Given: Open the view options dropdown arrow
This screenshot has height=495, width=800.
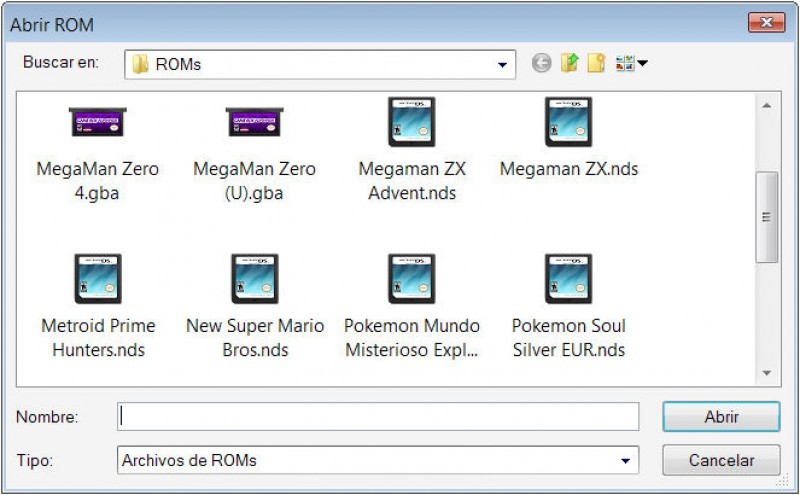Looking at the screenshot, I should pos(642,63).
